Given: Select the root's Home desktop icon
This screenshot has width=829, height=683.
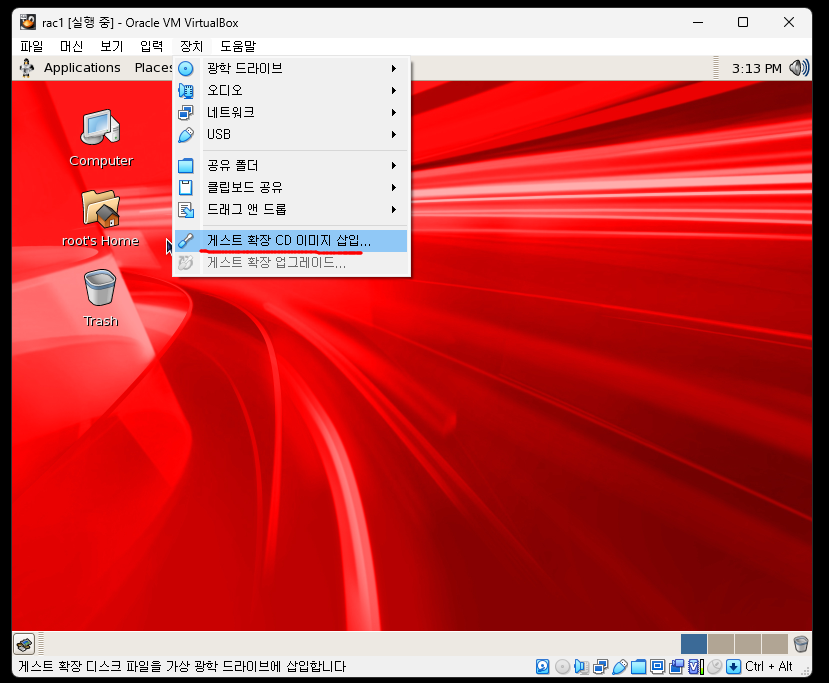Looking at the screenshot, I should 101,218.
